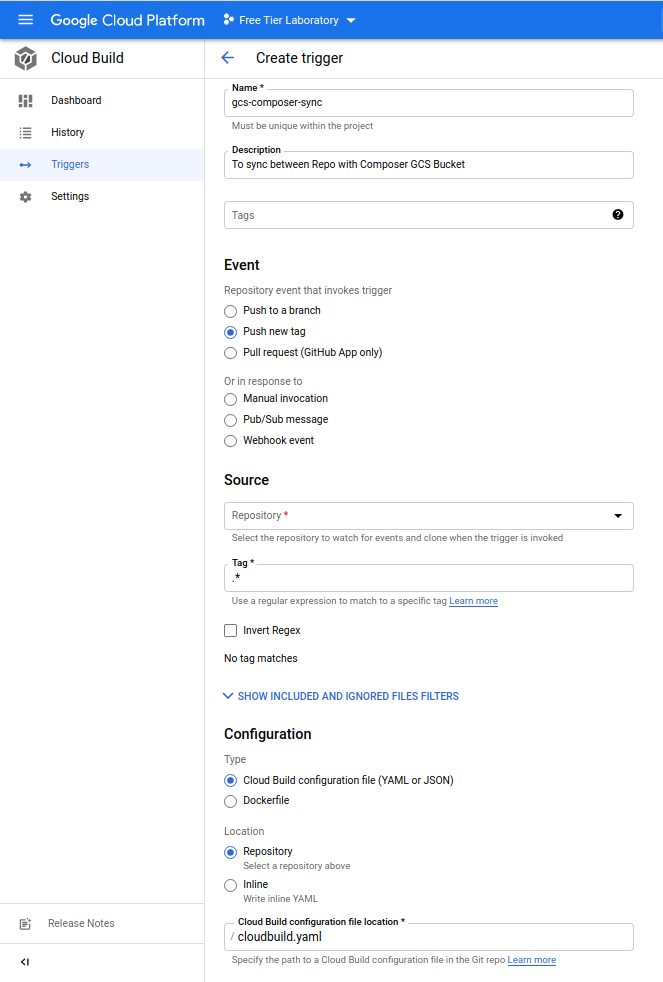The height and width of the screenshot is (982, 663).
Task: Open Dashboard in the sidebar
Action: (102, 101)
